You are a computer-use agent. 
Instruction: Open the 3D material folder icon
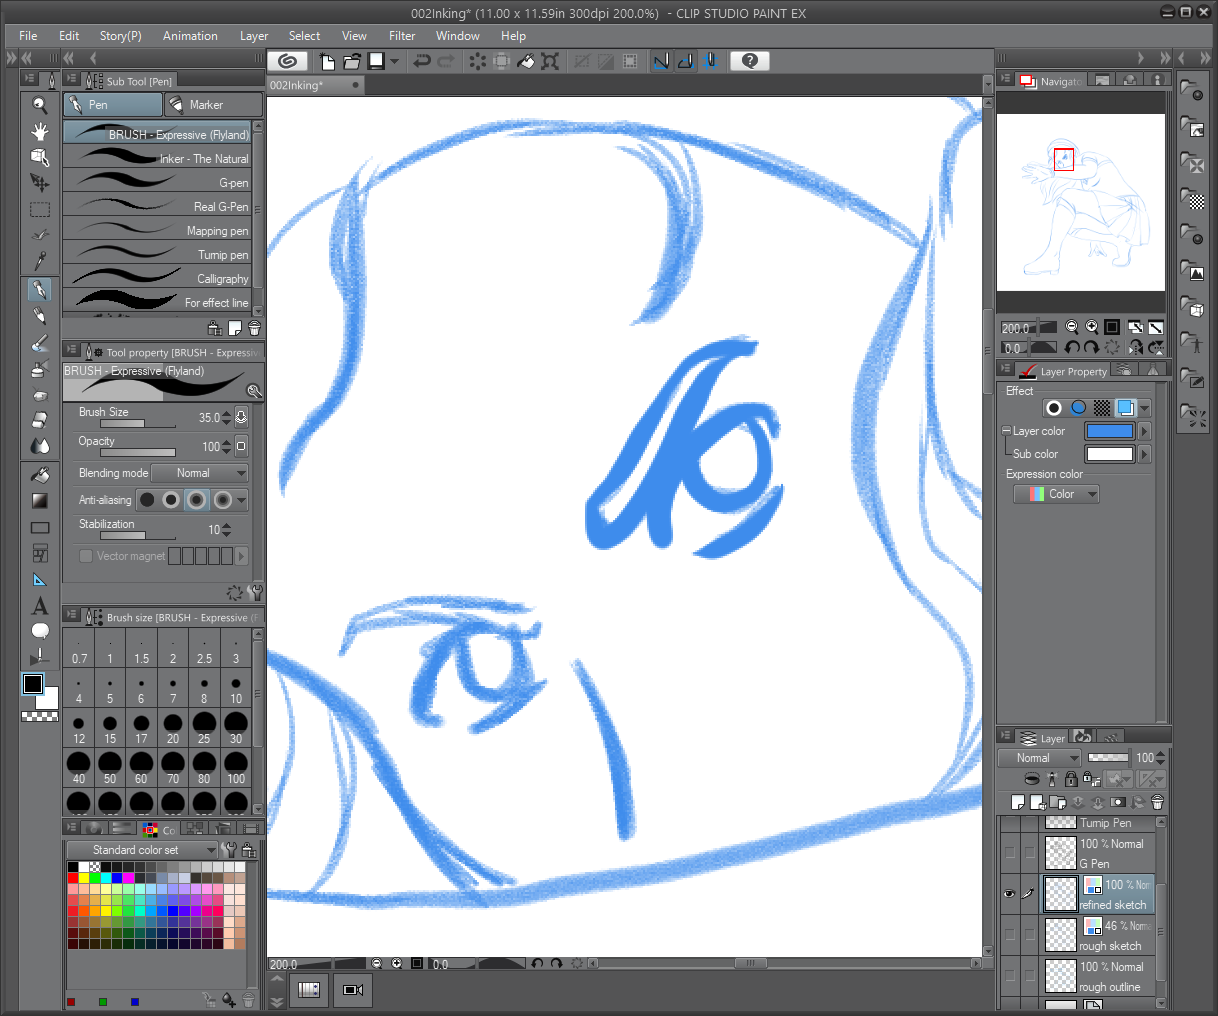click(x=1191, y=306)
